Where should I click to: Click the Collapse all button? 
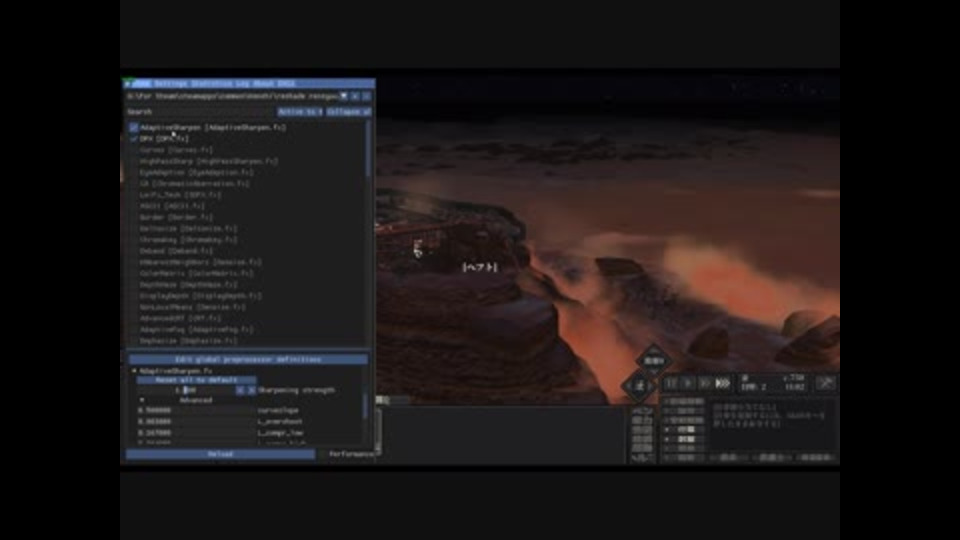348,112
